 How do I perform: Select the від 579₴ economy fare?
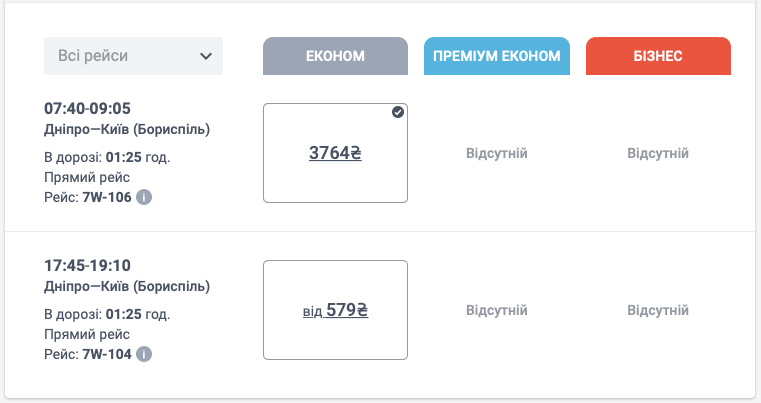(335, 310)
